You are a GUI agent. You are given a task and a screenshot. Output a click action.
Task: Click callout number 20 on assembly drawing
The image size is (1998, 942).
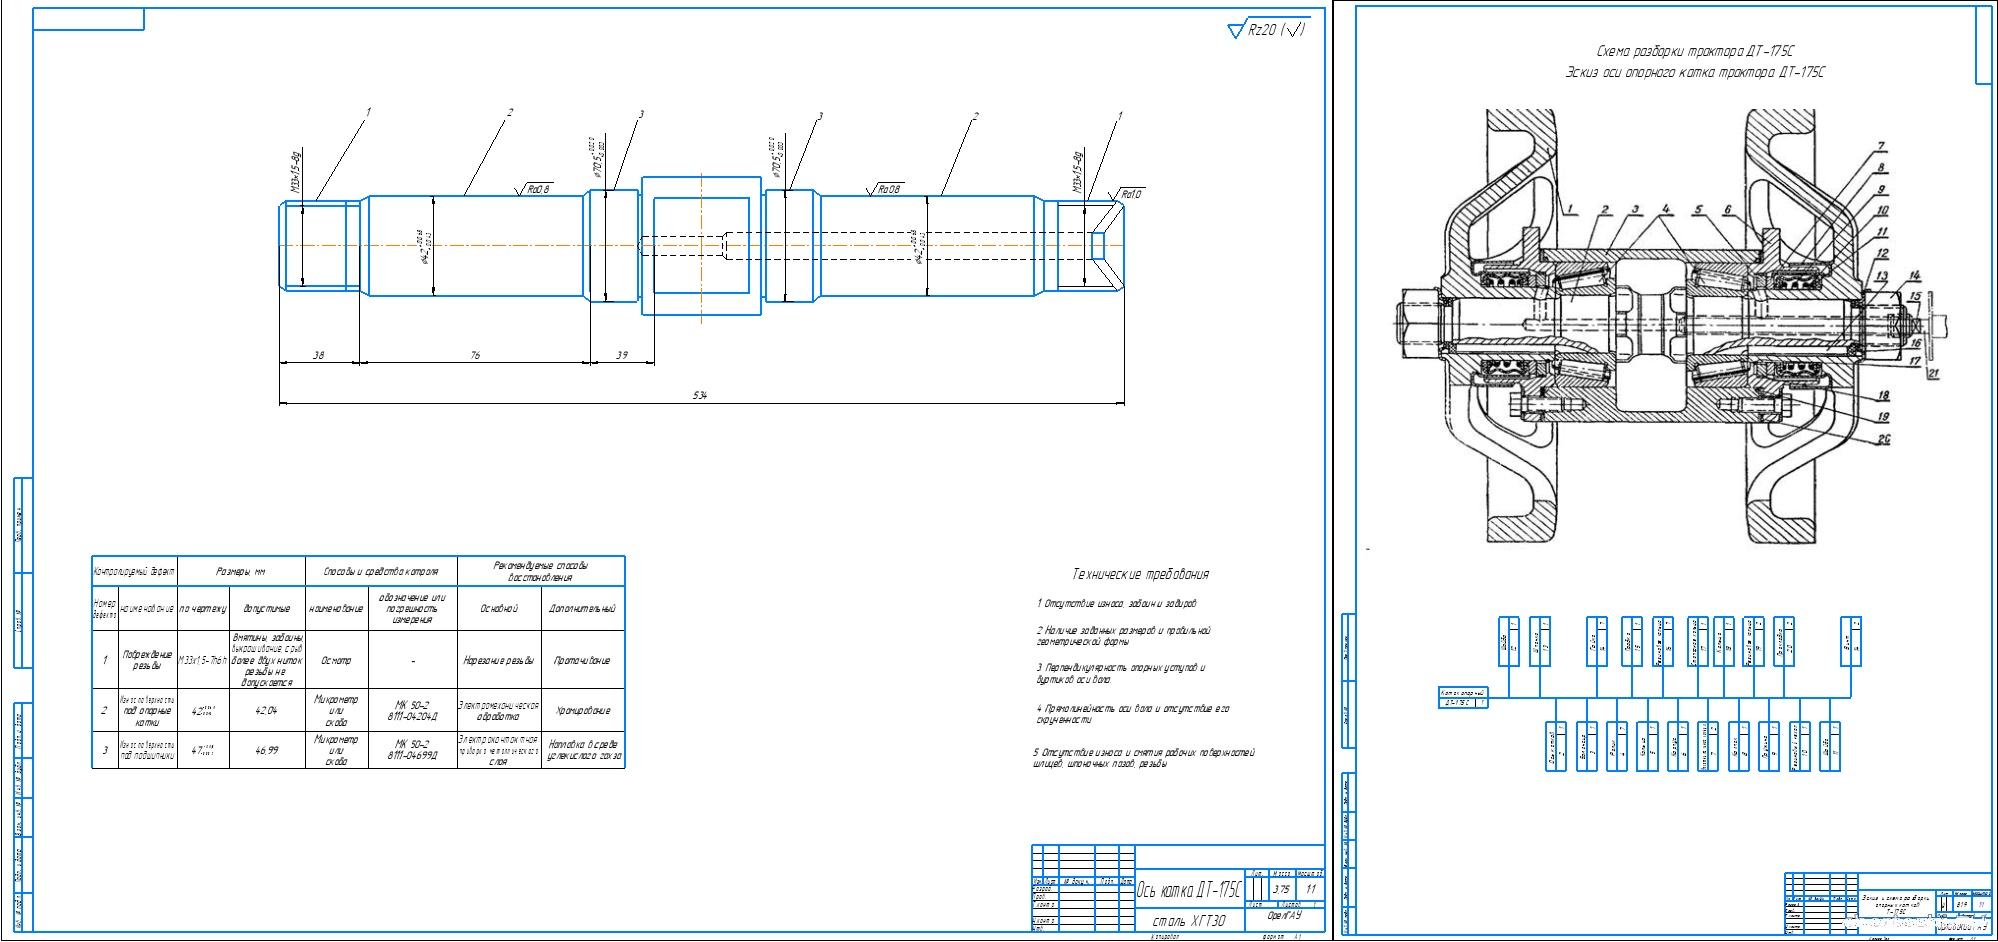1883,439
